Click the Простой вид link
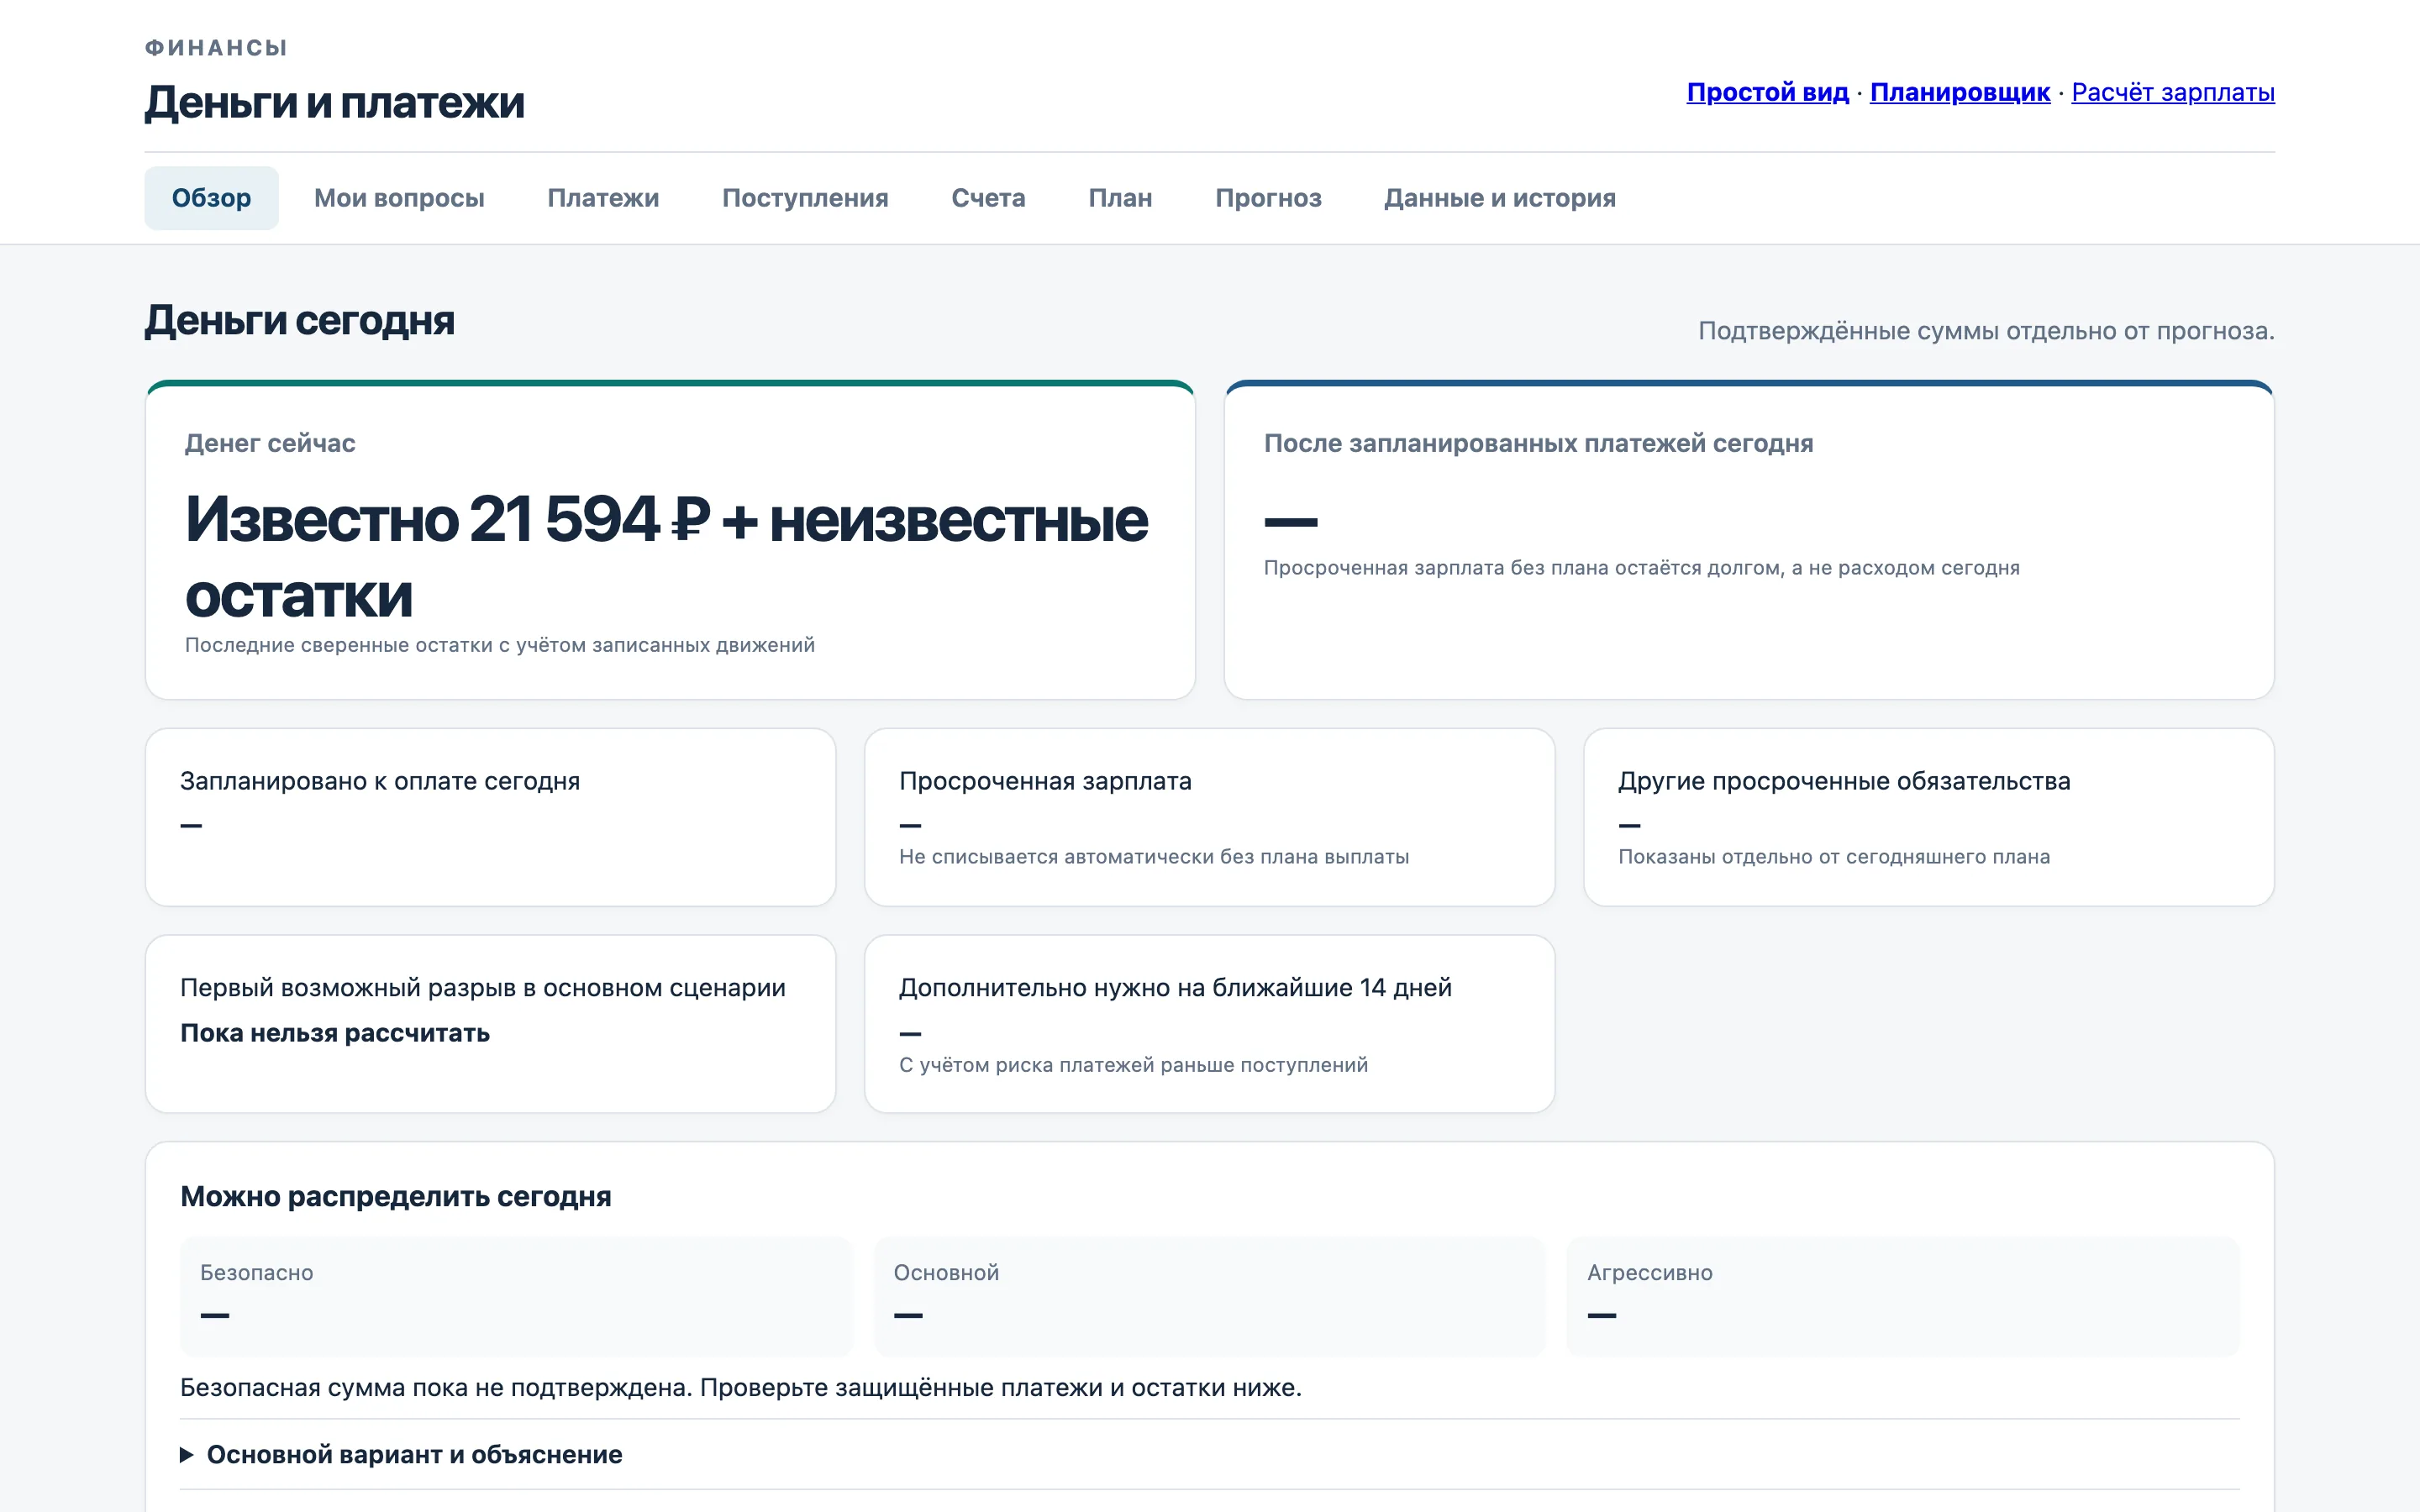The width and height of the screenshot is (2420, 1512). pyautogui.click(x=1767, y=92)
